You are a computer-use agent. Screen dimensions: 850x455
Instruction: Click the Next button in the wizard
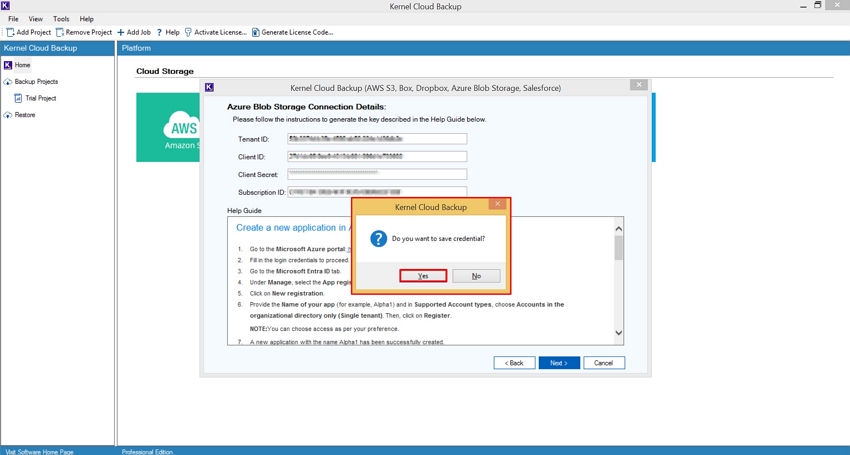point(559,363)
